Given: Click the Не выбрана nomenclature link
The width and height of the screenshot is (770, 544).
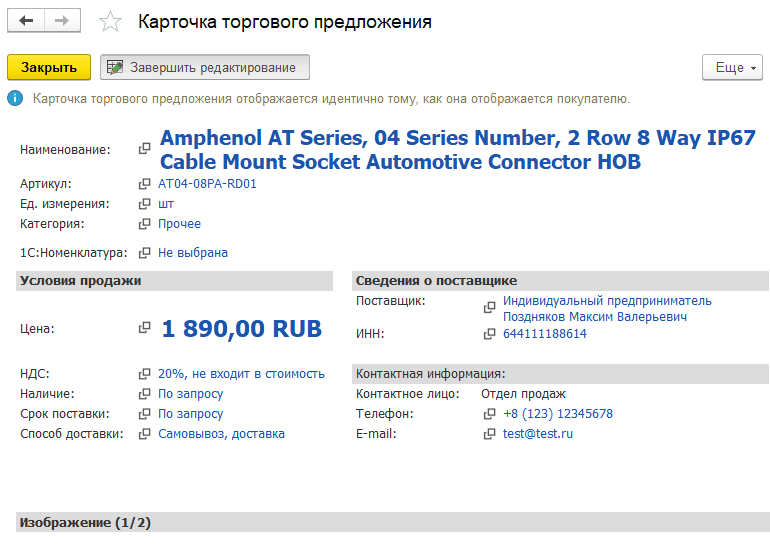Looking at the screenshot, I should pyautogui.click(x=193, y=253).
